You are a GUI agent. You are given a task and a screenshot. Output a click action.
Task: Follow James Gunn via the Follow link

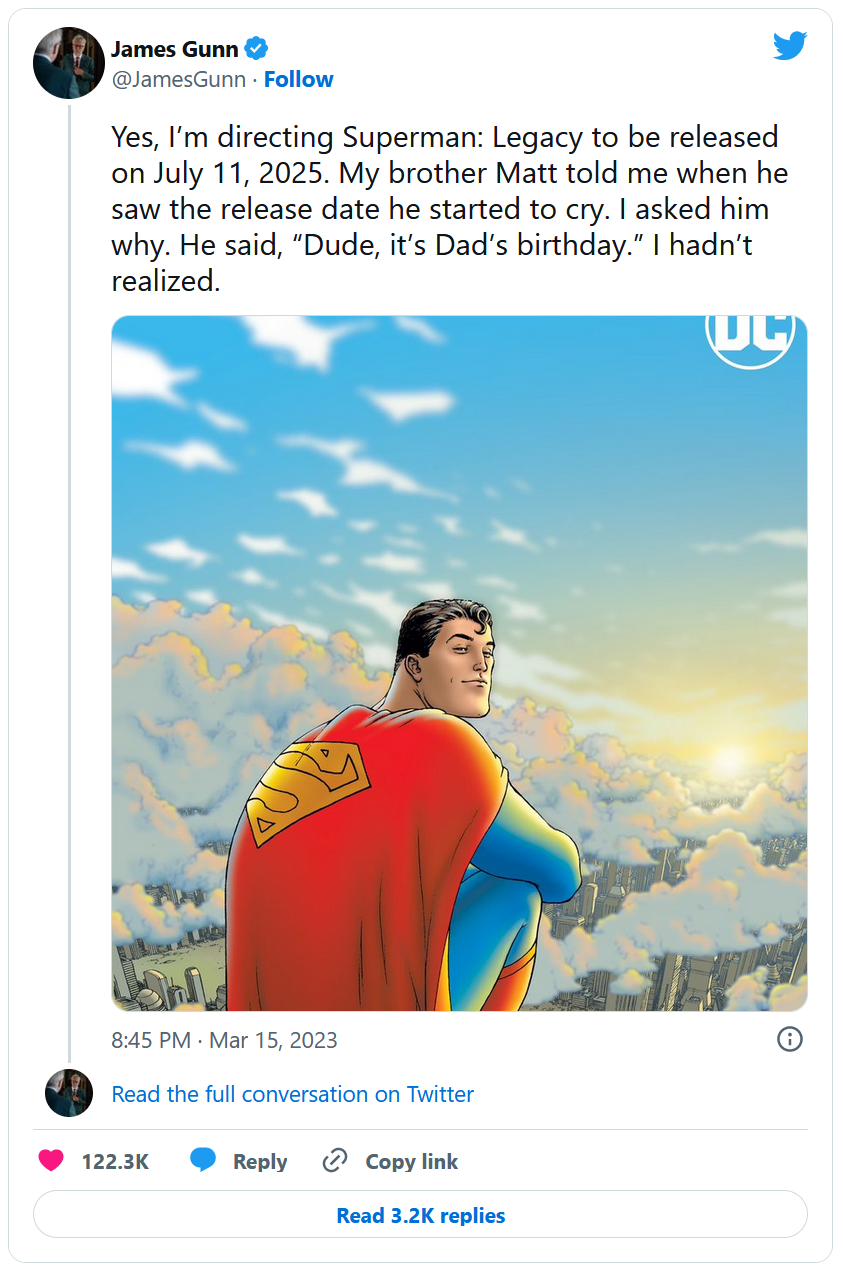coord(299,80)
